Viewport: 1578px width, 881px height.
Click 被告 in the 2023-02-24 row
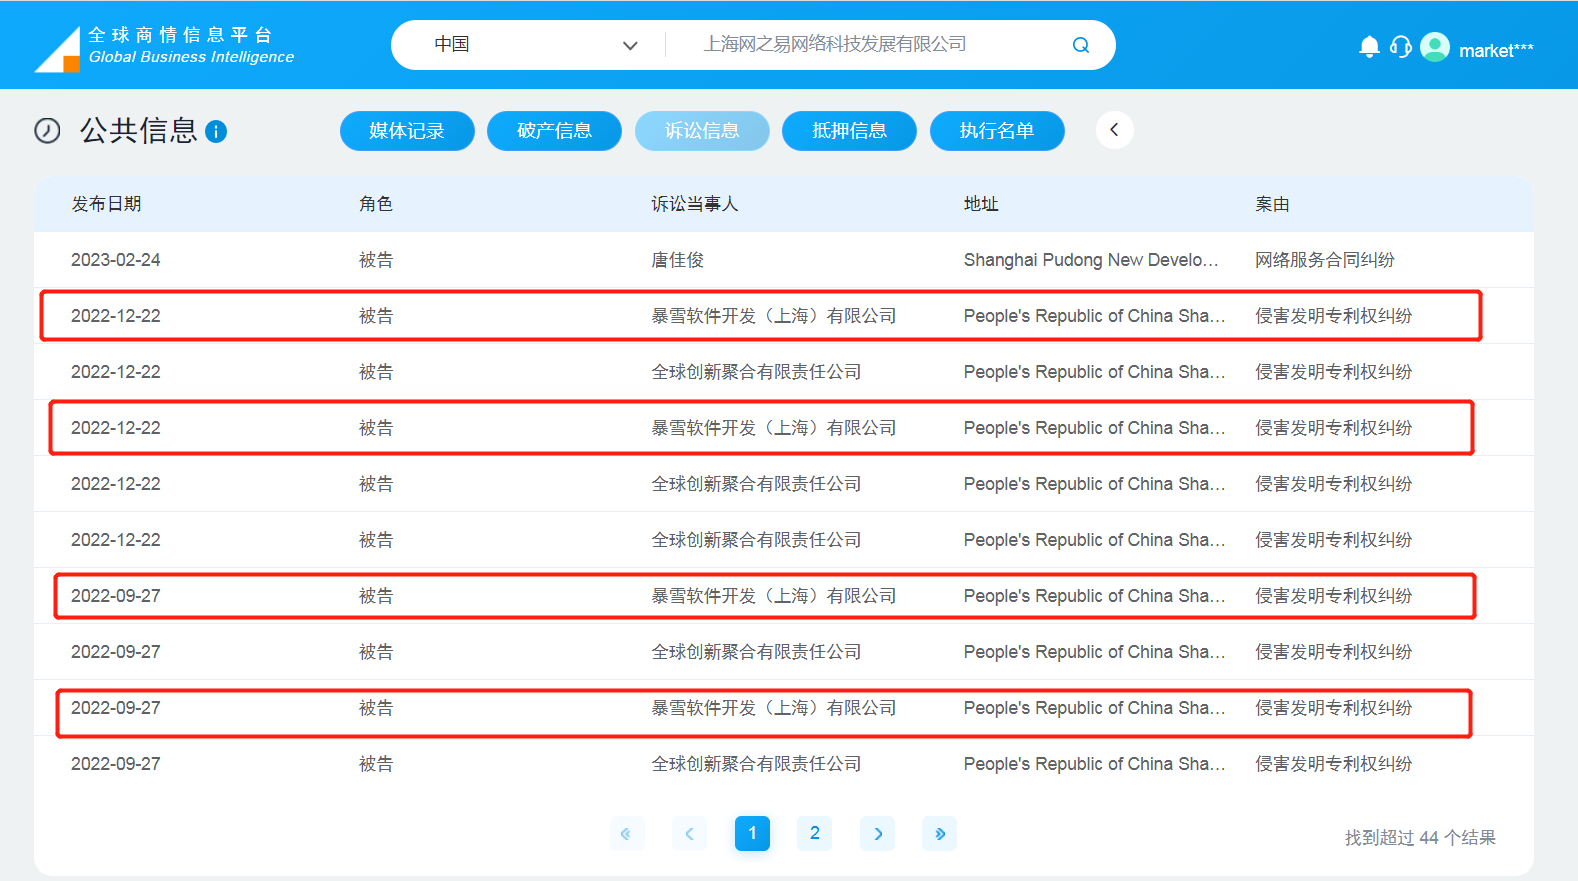point(376,260)
